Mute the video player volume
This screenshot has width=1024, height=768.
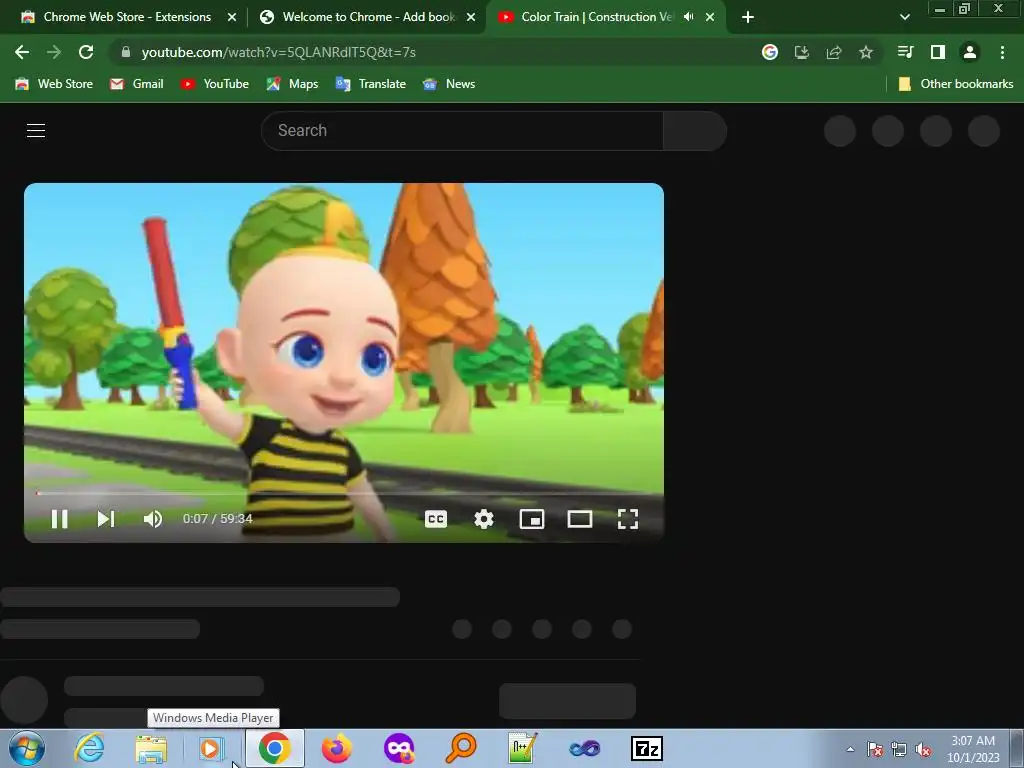point(153,519)
